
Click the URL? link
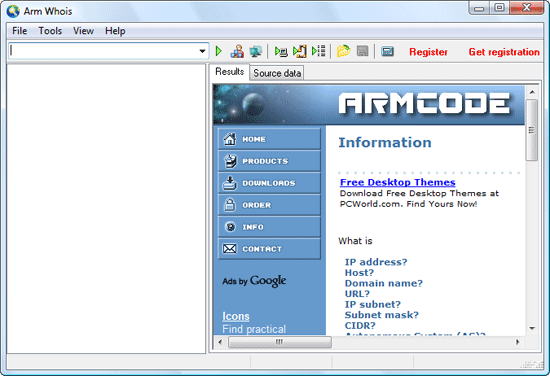[x=357, y=294]
